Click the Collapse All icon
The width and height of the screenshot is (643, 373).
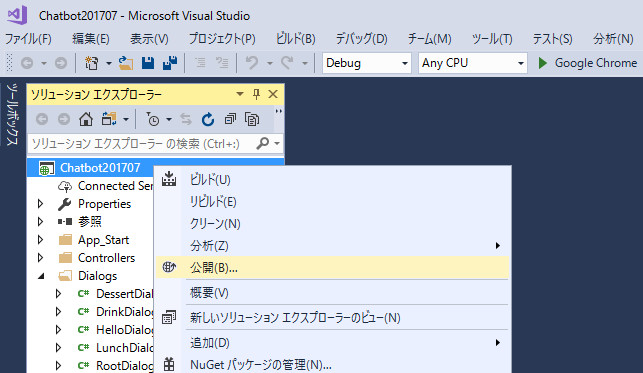pos(230,119)
